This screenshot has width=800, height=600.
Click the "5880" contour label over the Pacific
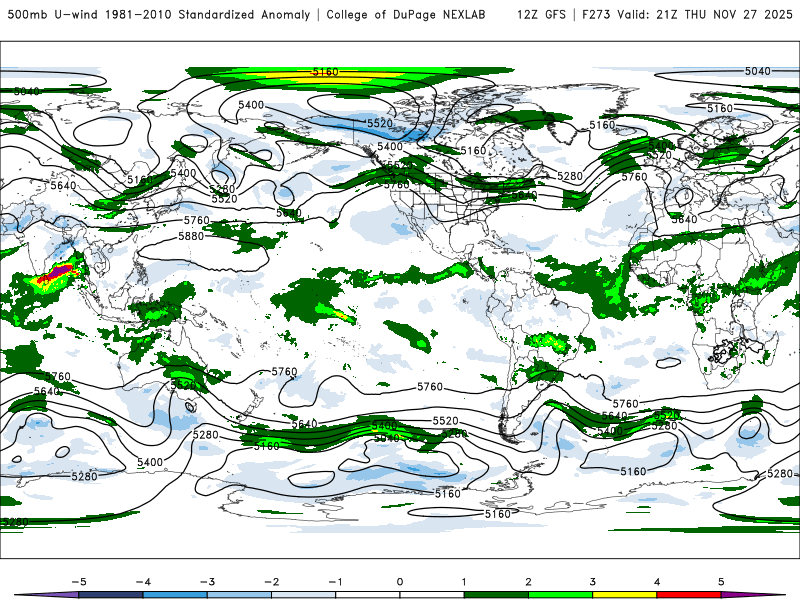pyautogui.click(x=191, y=236)
